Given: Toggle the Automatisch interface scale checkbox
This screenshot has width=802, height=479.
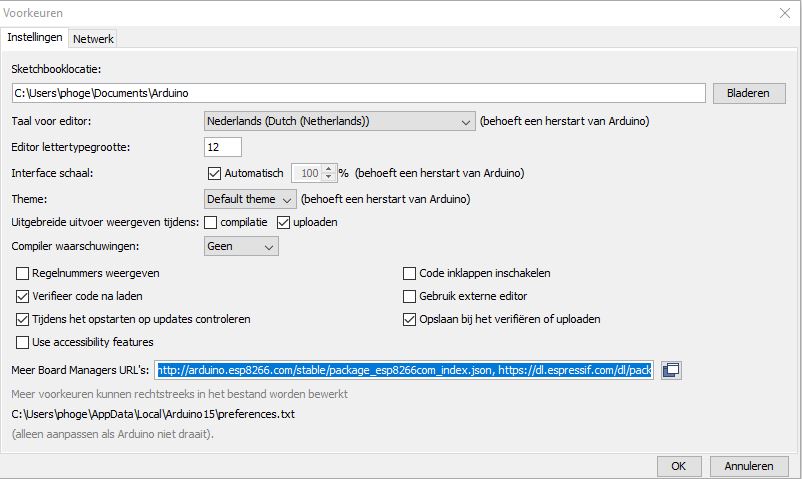Looking at the screenshot, I should (214, 173).
